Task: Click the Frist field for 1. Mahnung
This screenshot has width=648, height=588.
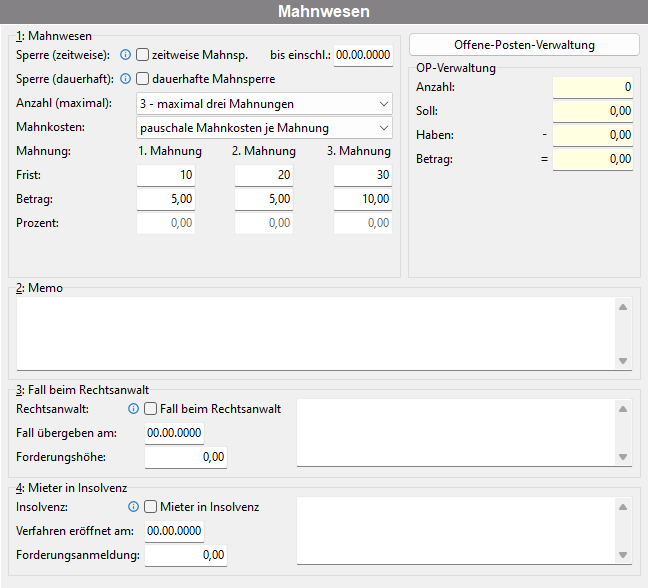Action: 166,175
